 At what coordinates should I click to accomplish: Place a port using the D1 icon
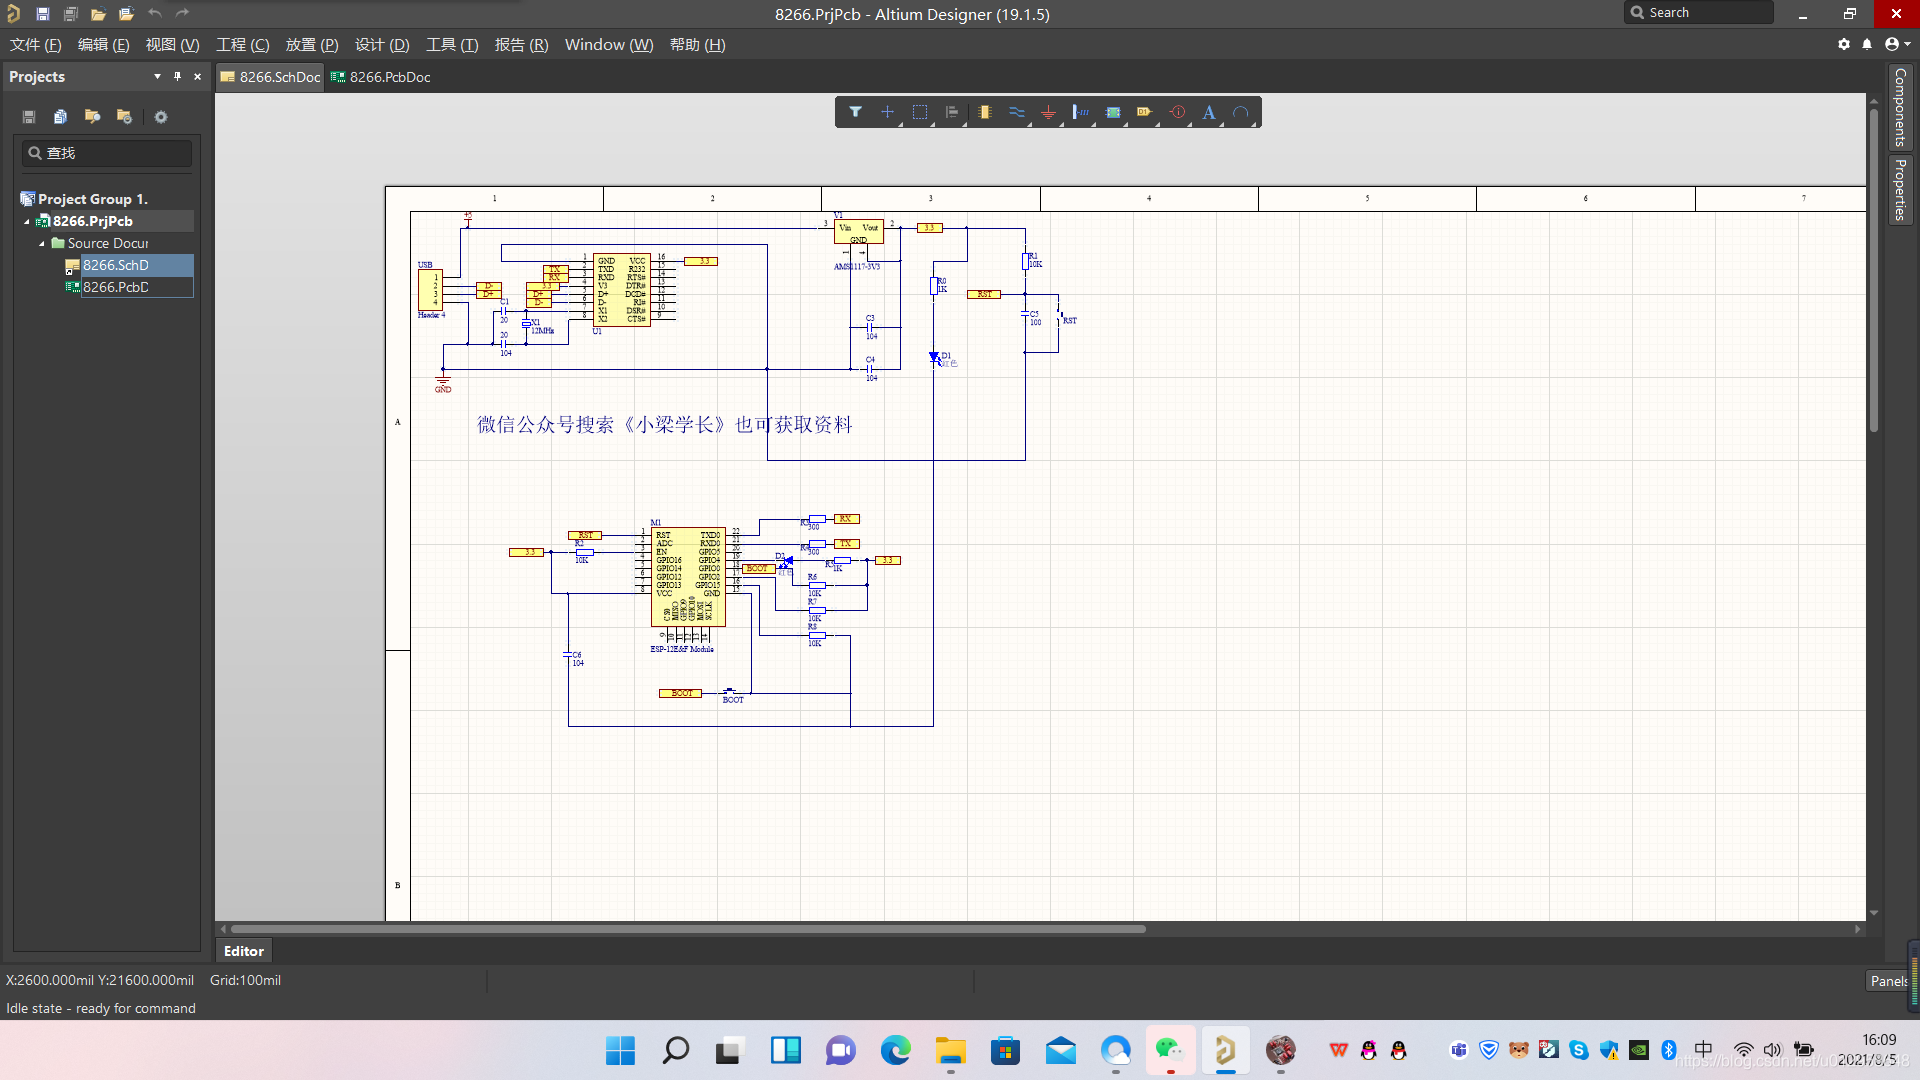click(1145, 112)
